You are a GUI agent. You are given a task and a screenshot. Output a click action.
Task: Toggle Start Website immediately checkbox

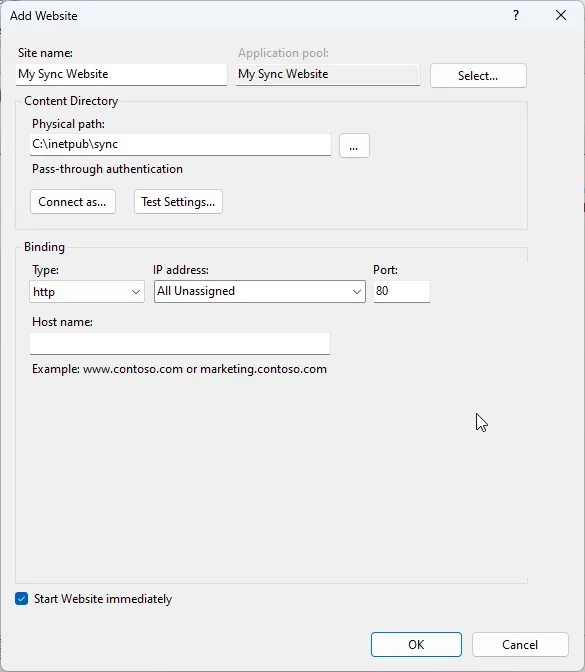[21, 598]
